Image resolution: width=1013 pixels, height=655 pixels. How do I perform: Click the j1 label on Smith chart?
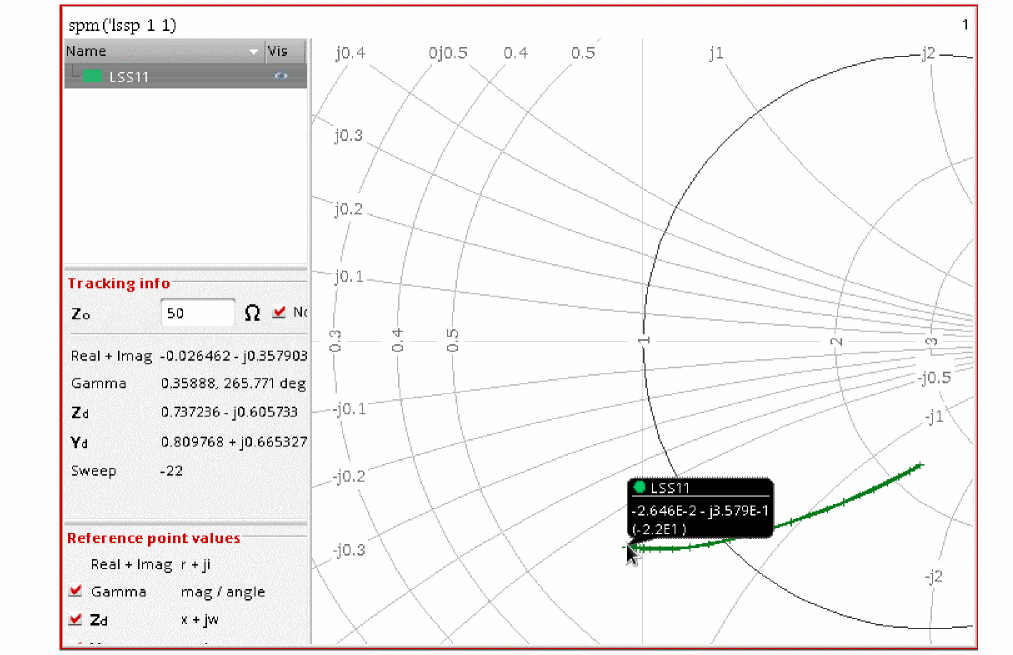(716, 53)
